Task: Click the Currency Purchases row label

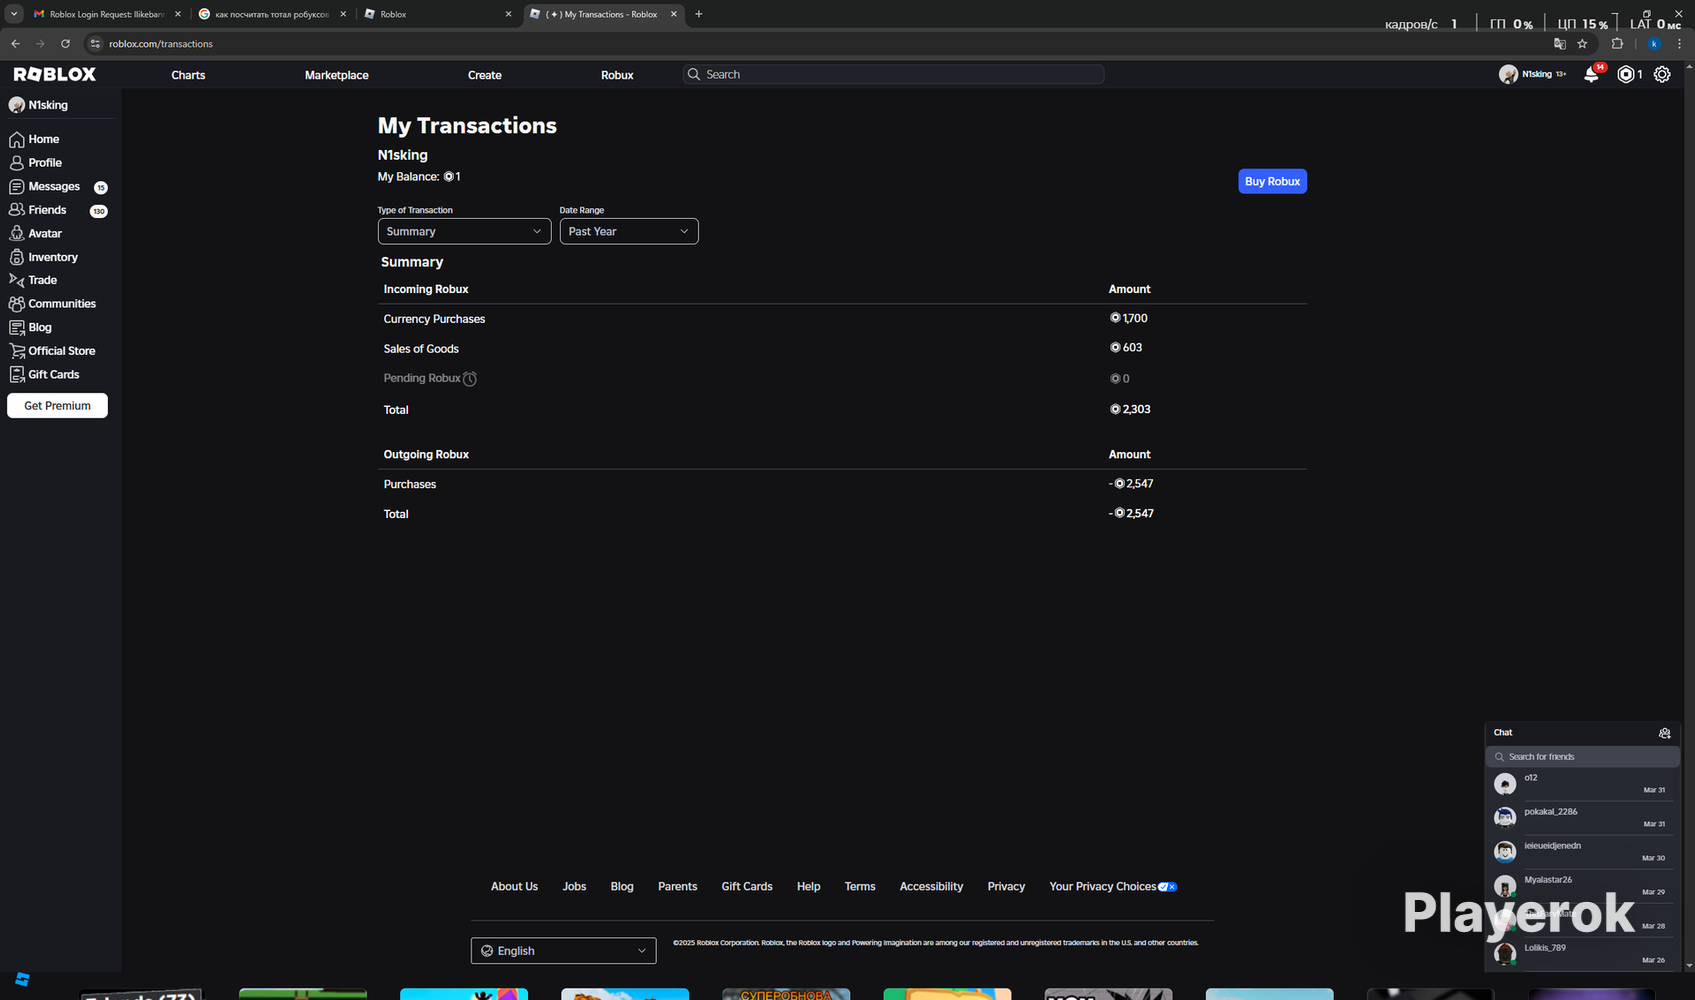Action: [x=434, y=319]
